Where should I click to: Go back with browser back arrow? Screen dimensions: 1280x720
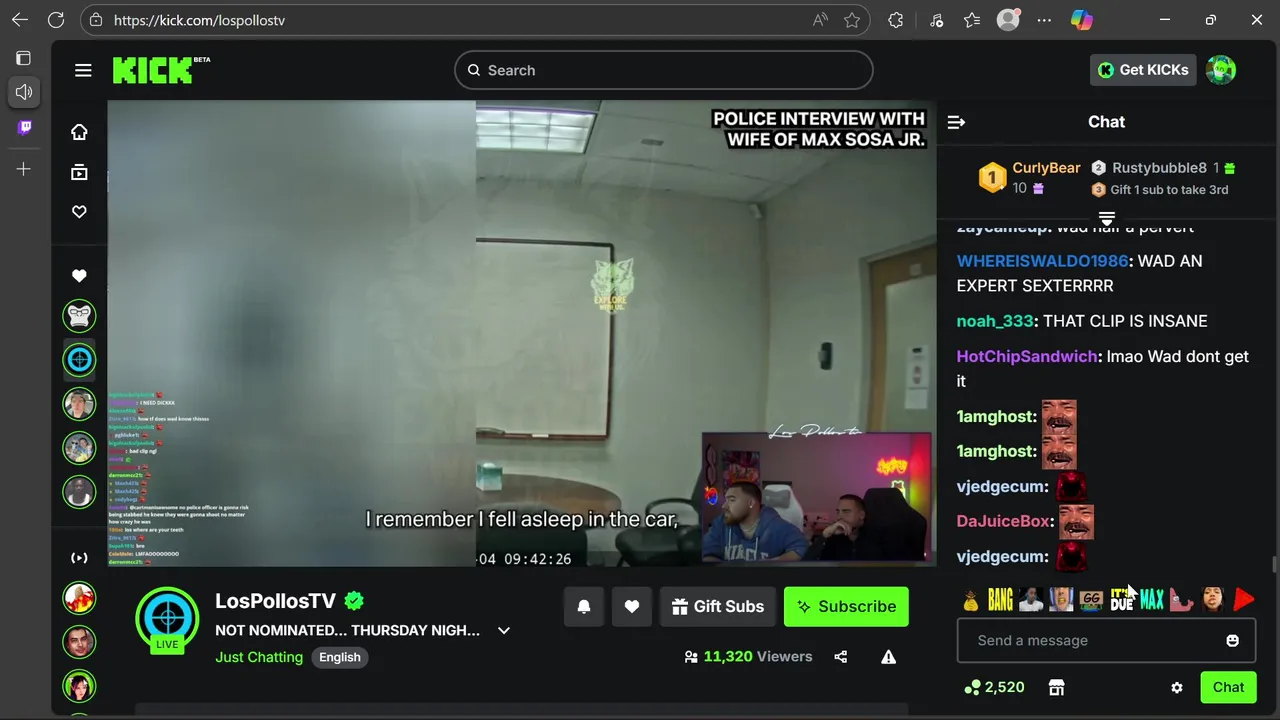point(20,20)
